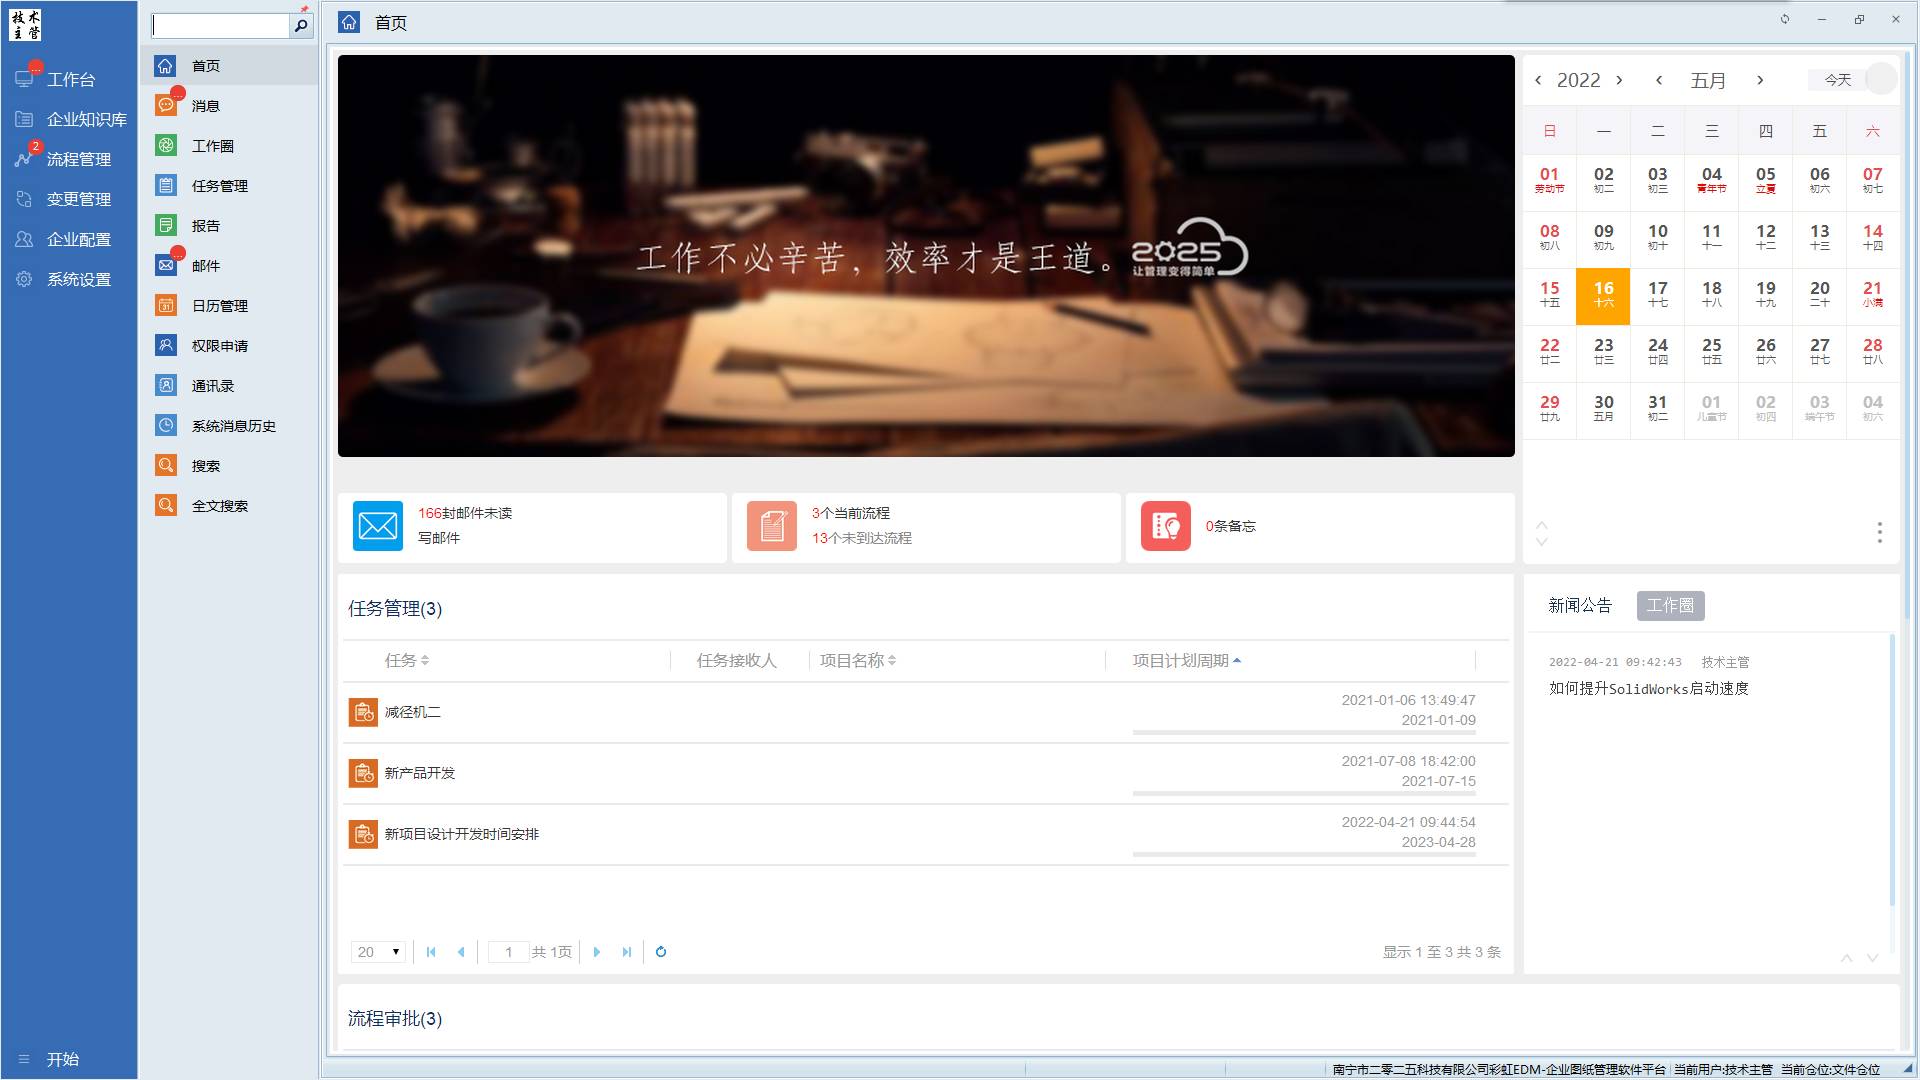Open the 企业知识库 knowledge base menu
Image resolution: width=1920 pixels, height=1080 pixels.
pyautogui.click(x=69, y=119)
